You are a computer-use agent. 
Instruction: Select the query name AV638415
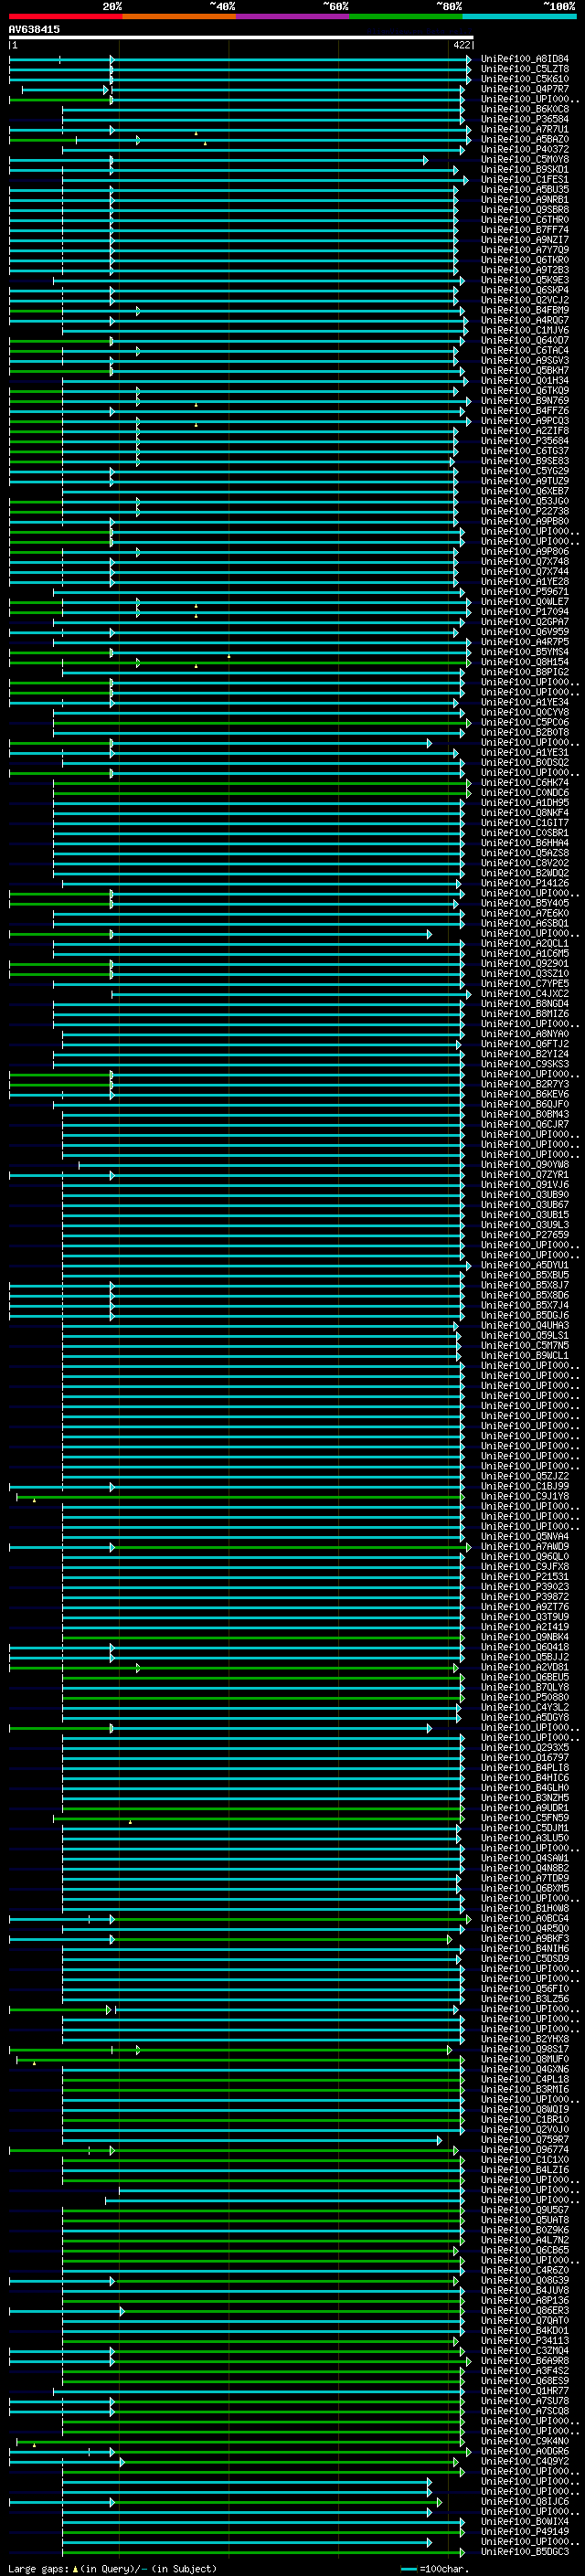point(34,29)
